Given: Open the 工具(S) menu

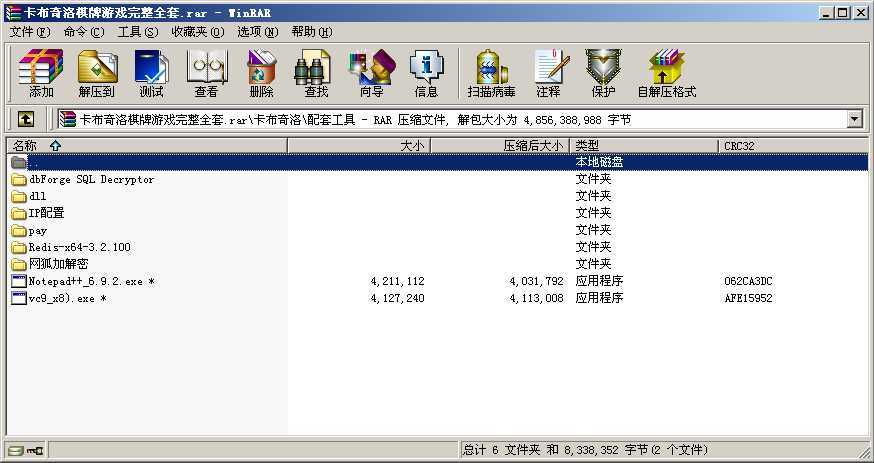Looking at the screenshot, I should 138,32.
